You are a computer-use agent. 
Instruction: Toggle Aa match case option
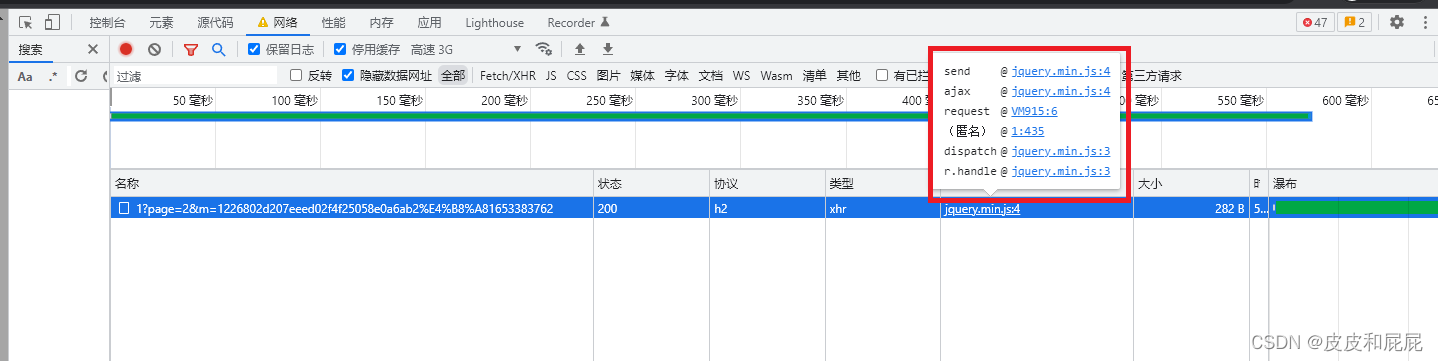click(25, 76)
